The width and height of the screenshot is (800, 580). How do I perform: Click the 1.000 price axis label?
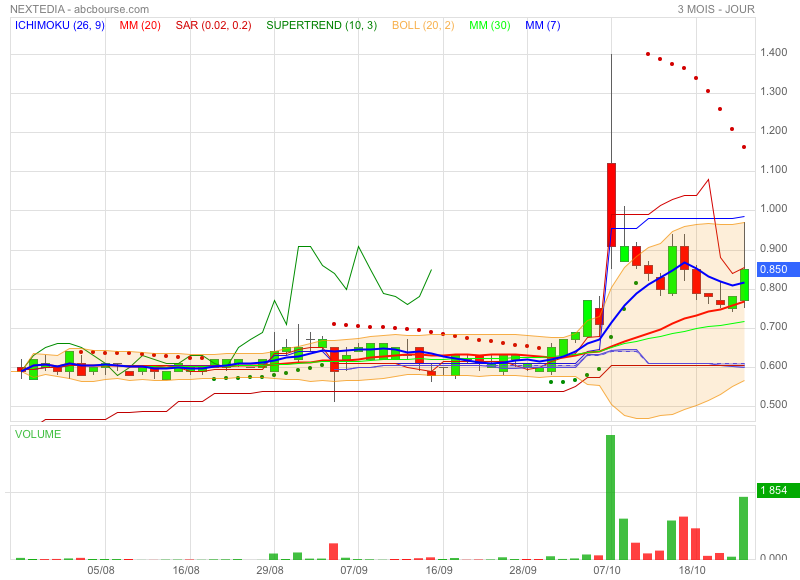[x=773, y=209]
